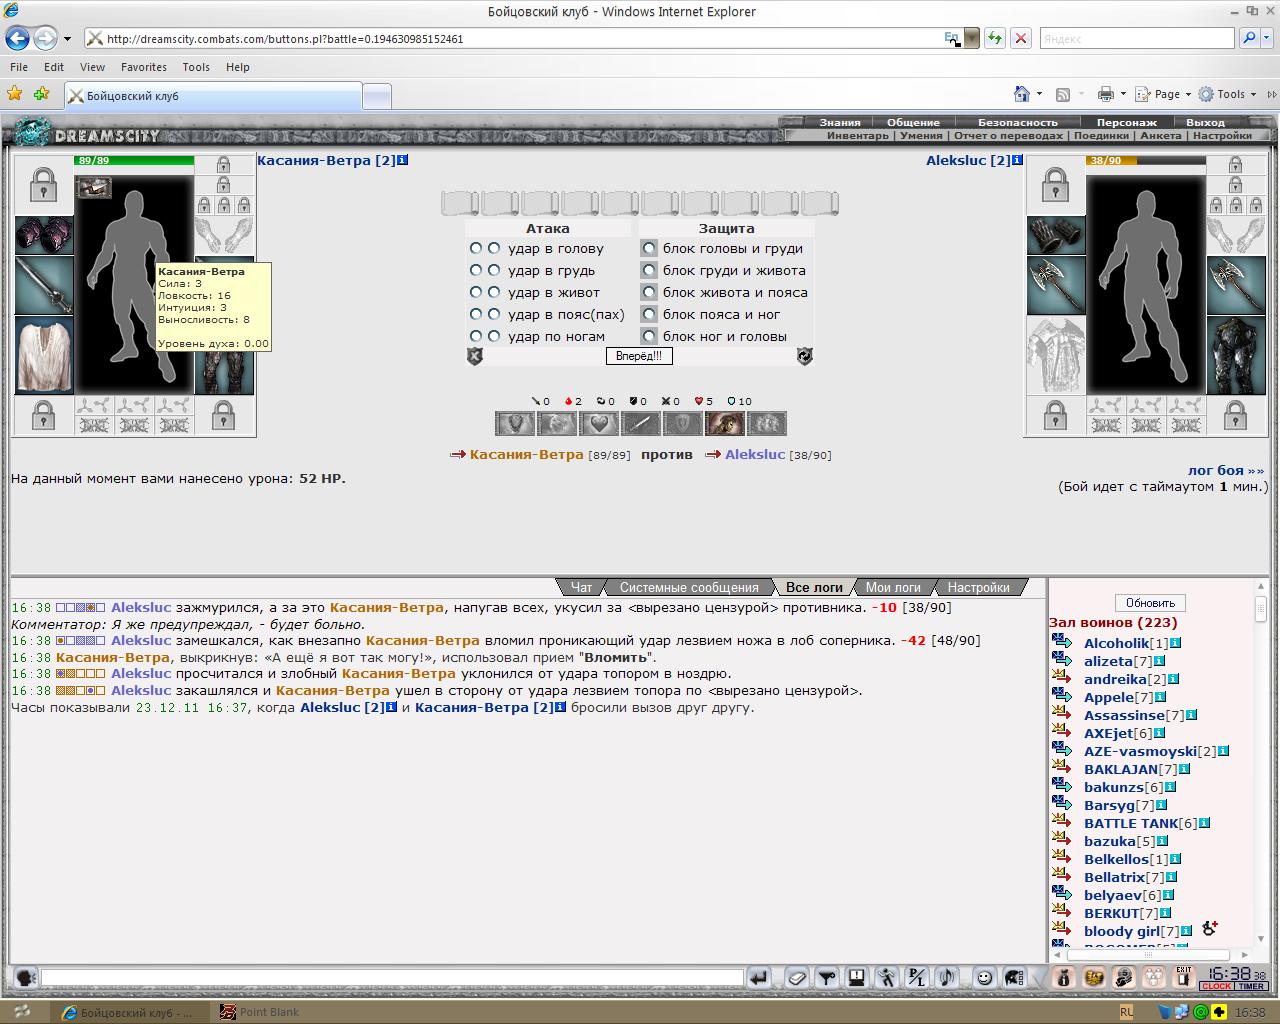Viewport: 1280px width, 1024px height.
Task: Open the search provider dropdown arrow
Action: point(1267,39)
